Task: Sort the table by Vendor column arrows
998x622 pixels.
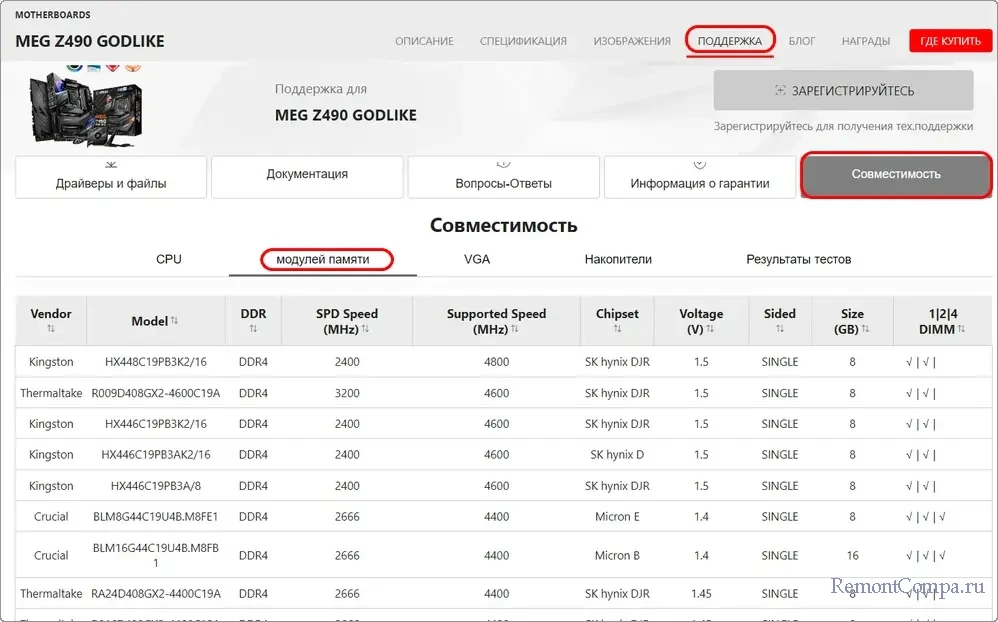Action: click(51, 329)
